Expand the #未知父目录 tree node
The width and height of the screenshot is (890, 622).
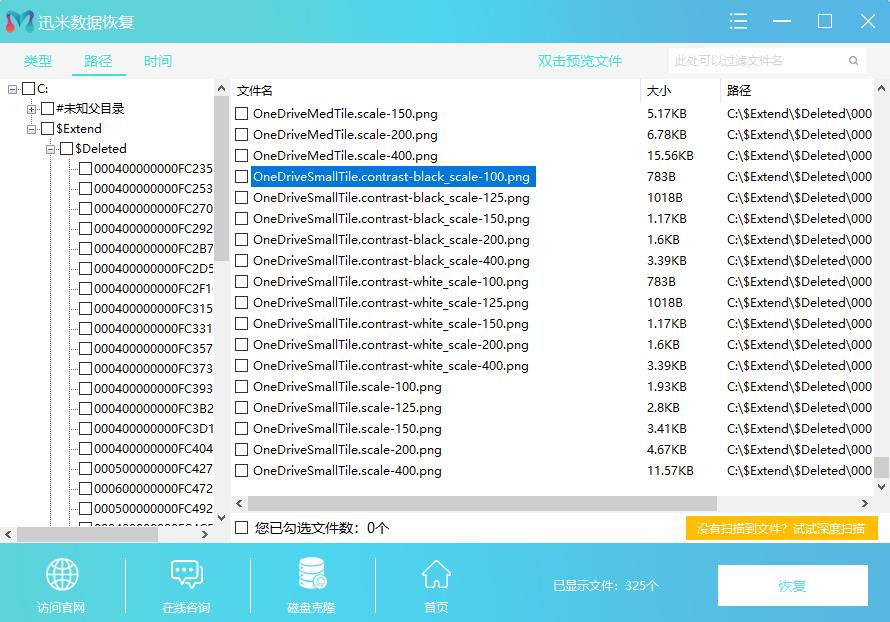[32, 109]
